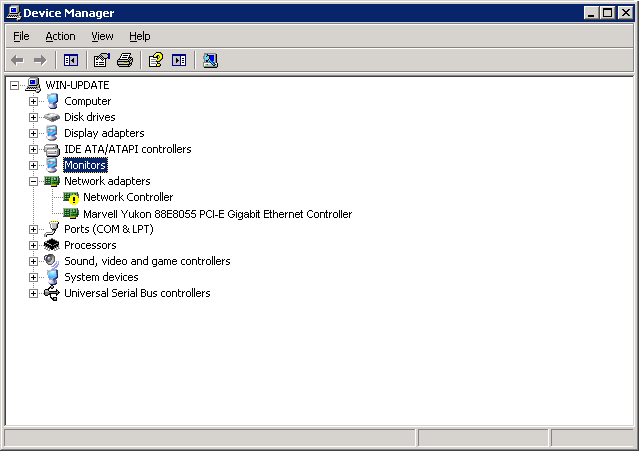Expand the Processors node
Screen dimensions: 639x451
(x=33, y=245)
